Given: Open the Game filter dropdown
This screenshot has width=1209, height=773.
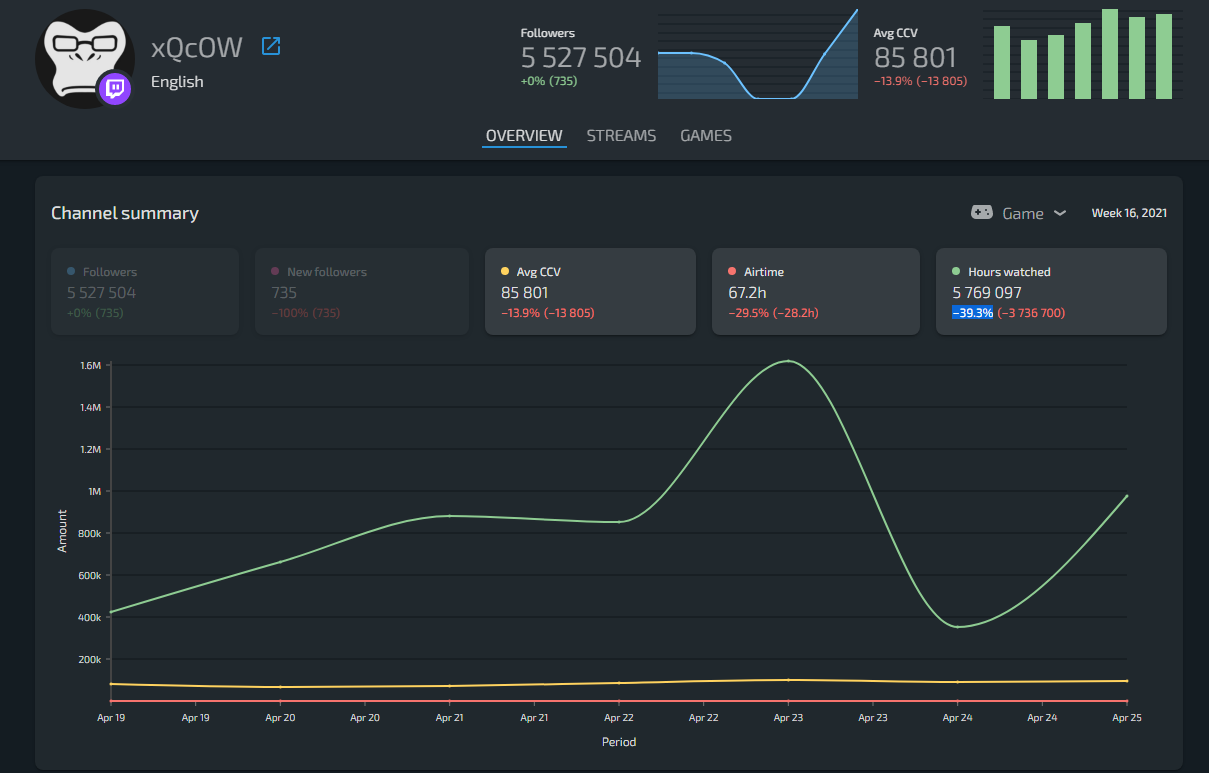Looking at the screenshot, I should click(1019, 213).
